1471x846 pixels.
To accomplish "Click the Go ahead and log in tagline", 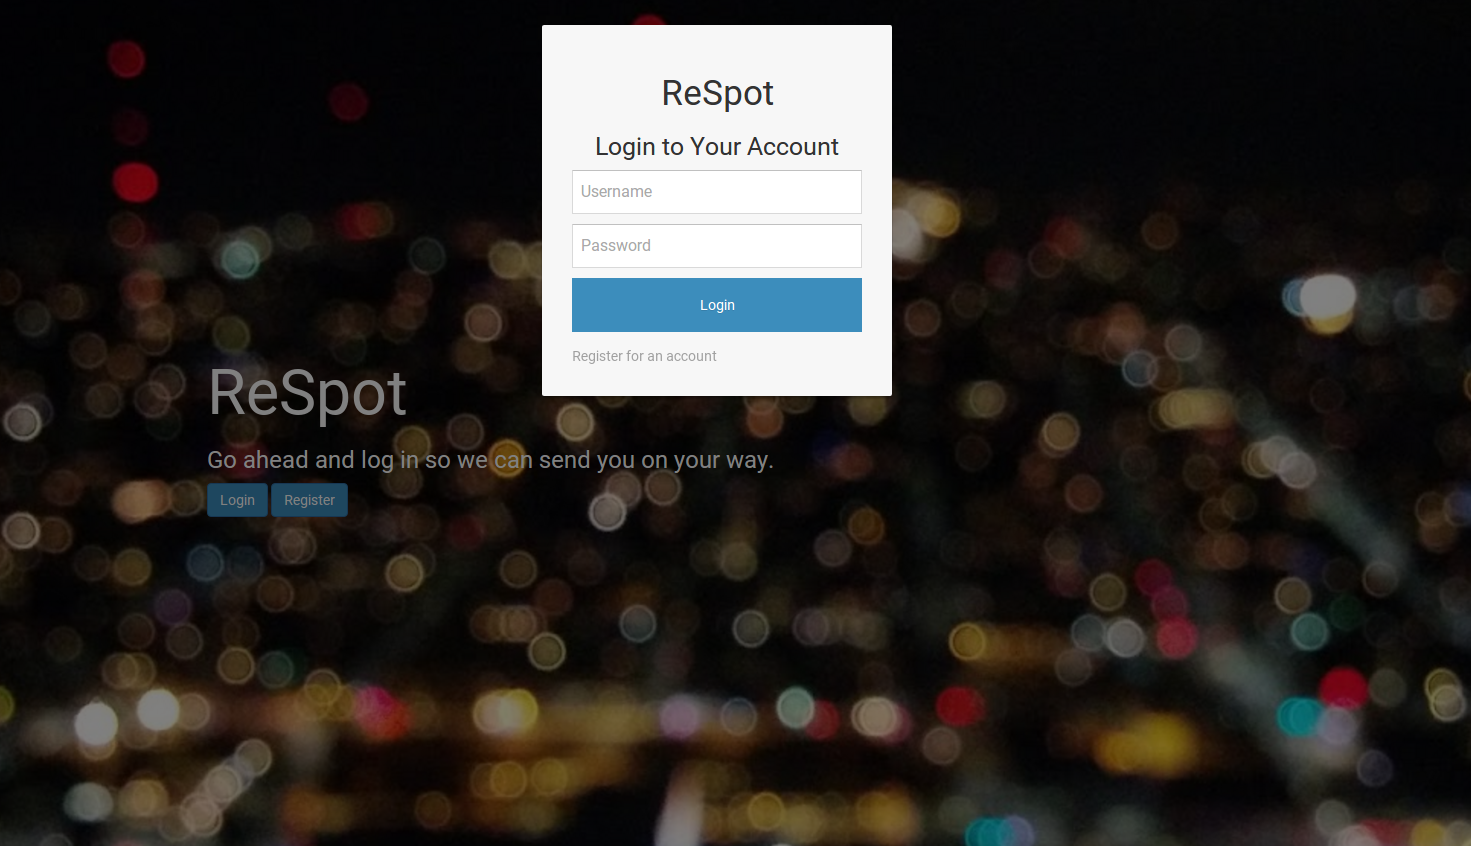I will 490,460.
